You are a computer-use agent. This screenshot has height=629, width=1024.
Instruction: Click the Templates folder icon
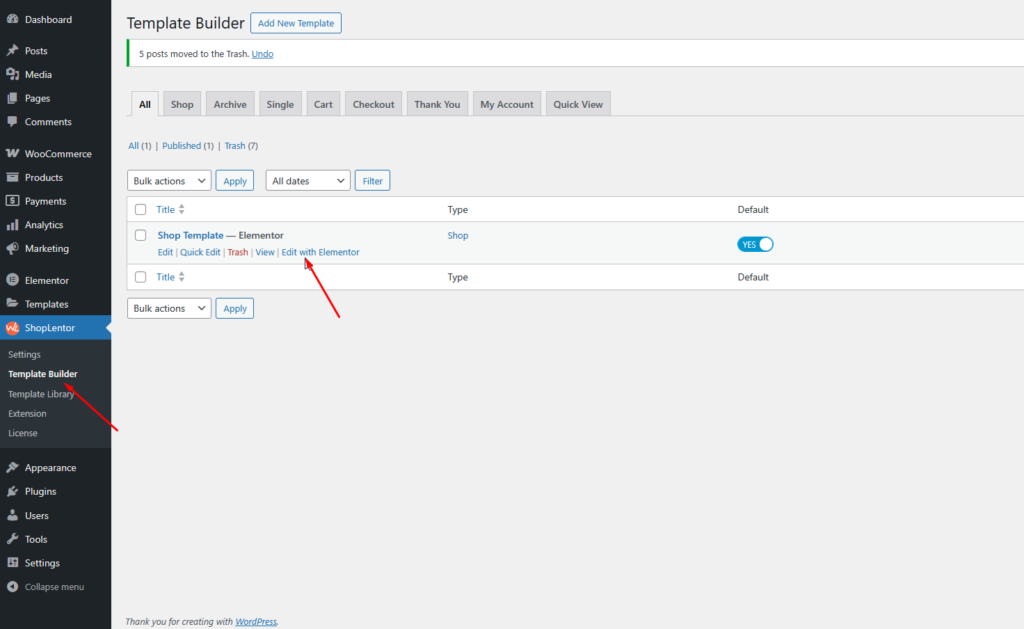(12, 304)
